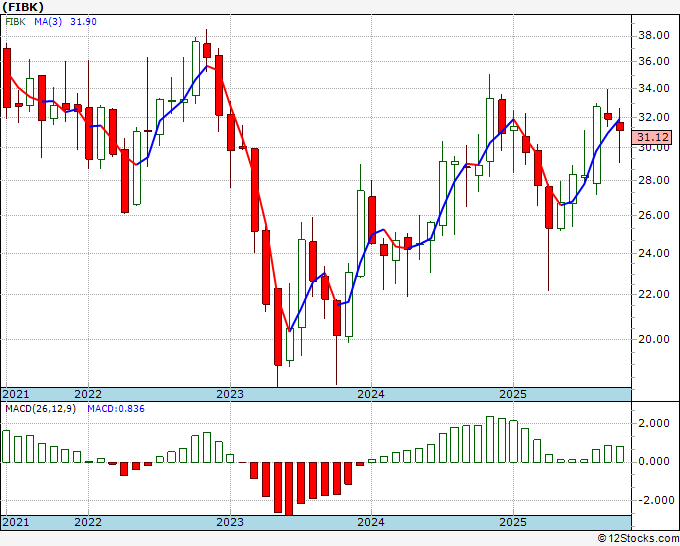Select the highlighted 31.12 current price tag
The width and height of the screenshot is (680, 546).
pos(652,137)
